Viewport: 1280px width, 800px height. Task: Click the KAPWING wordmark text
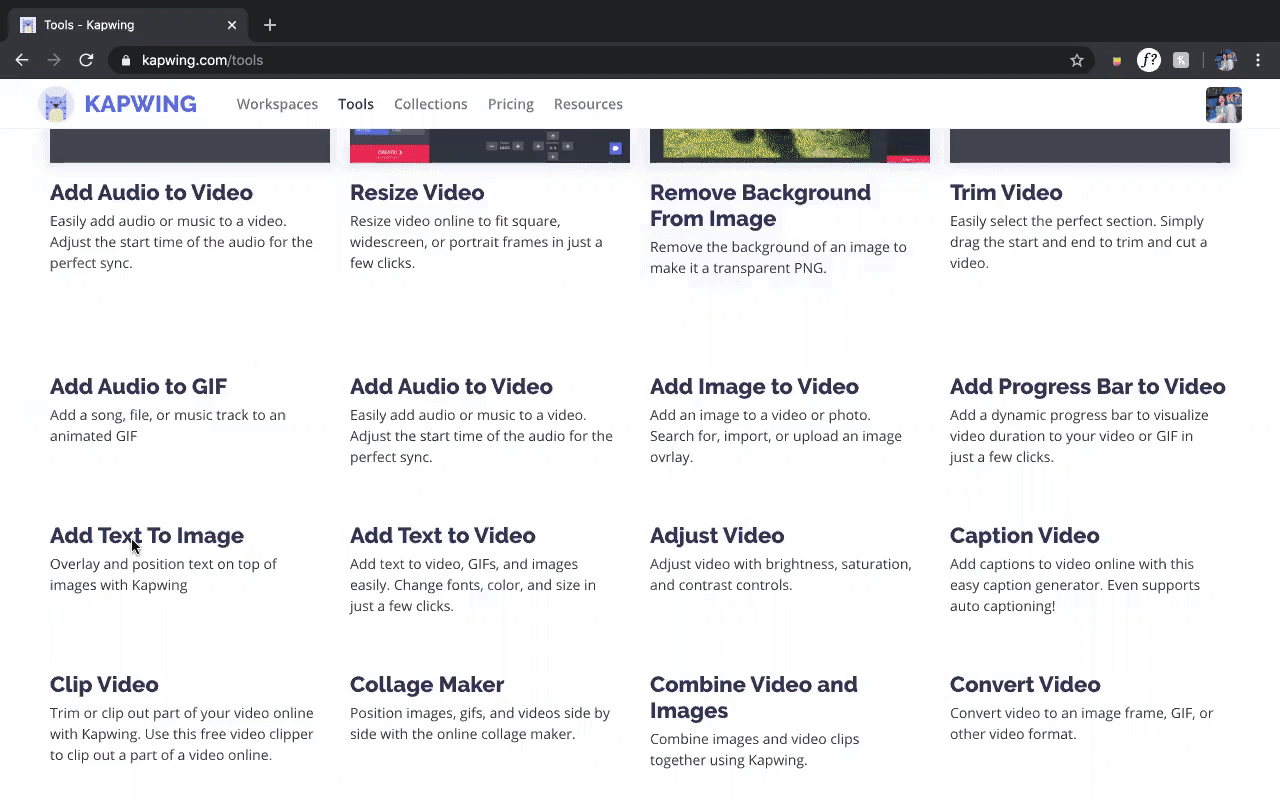coord(140,104)
